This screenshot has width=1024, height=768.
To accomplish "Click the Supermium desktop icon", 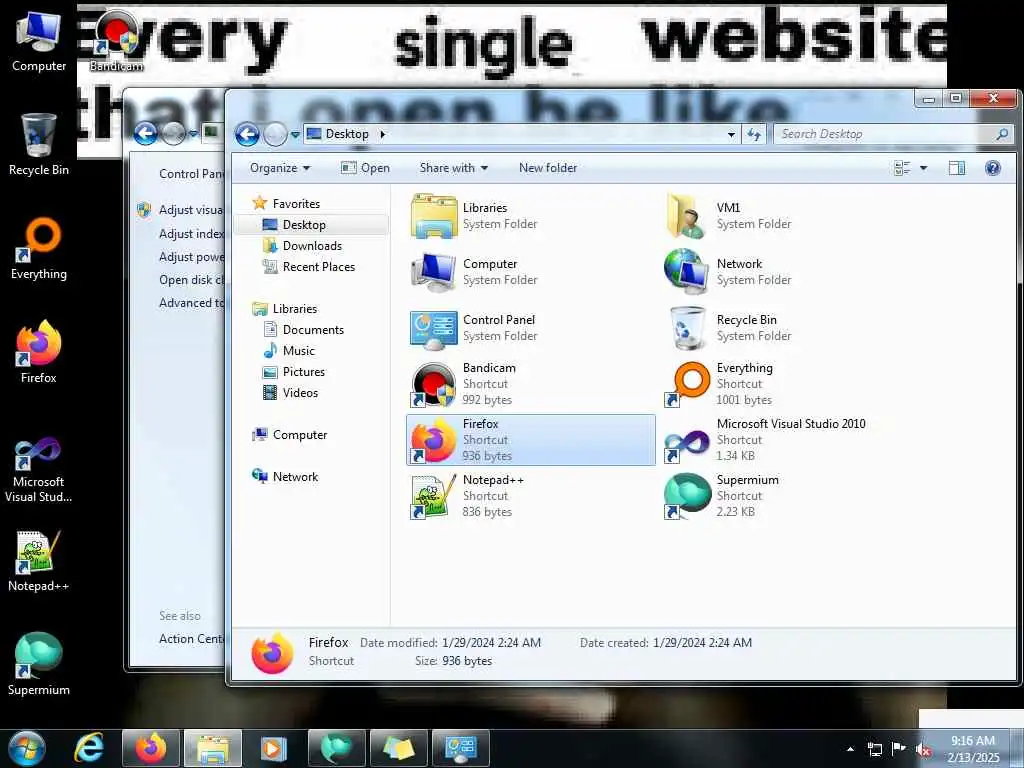I will (39, 665).
